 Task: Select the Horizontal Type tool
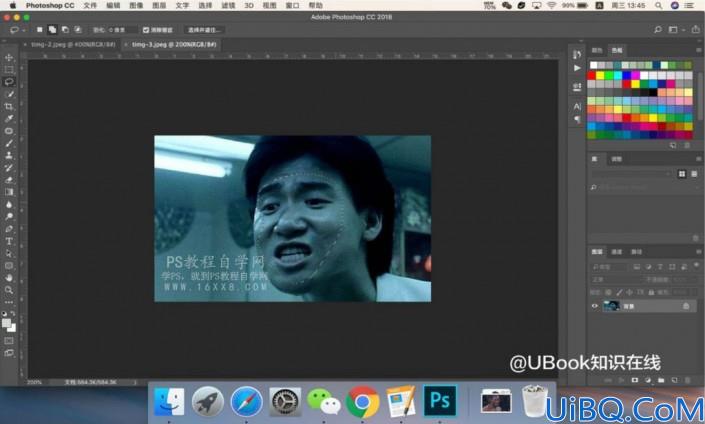9,241
